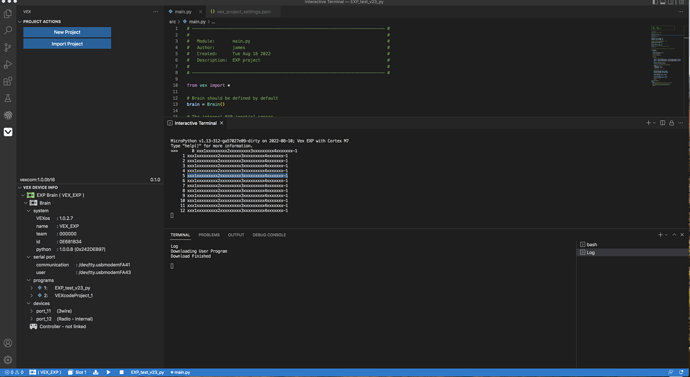Click the Import Project button
The height and width of the screenshot is (377, 690).
[x=67, y=44]
